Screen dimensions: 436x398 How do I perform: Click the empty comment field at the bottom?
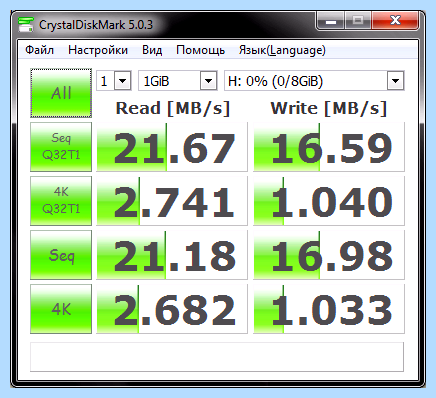[217, 357]
